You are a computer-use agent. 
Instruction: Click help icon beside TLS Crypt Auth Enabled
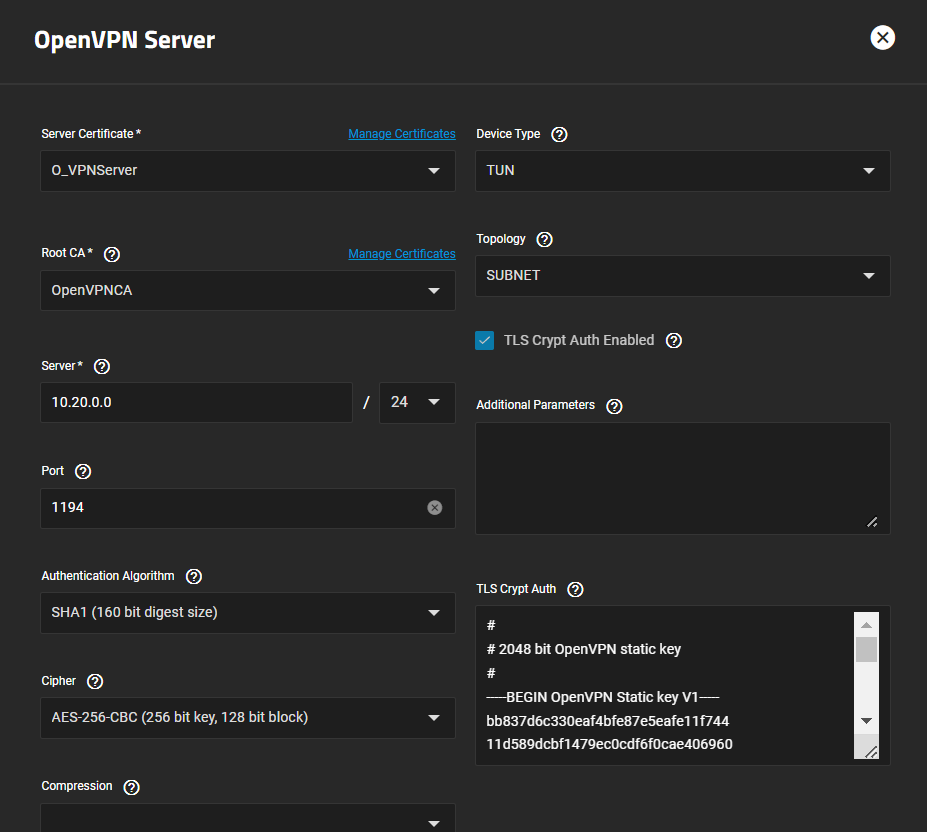674,341
